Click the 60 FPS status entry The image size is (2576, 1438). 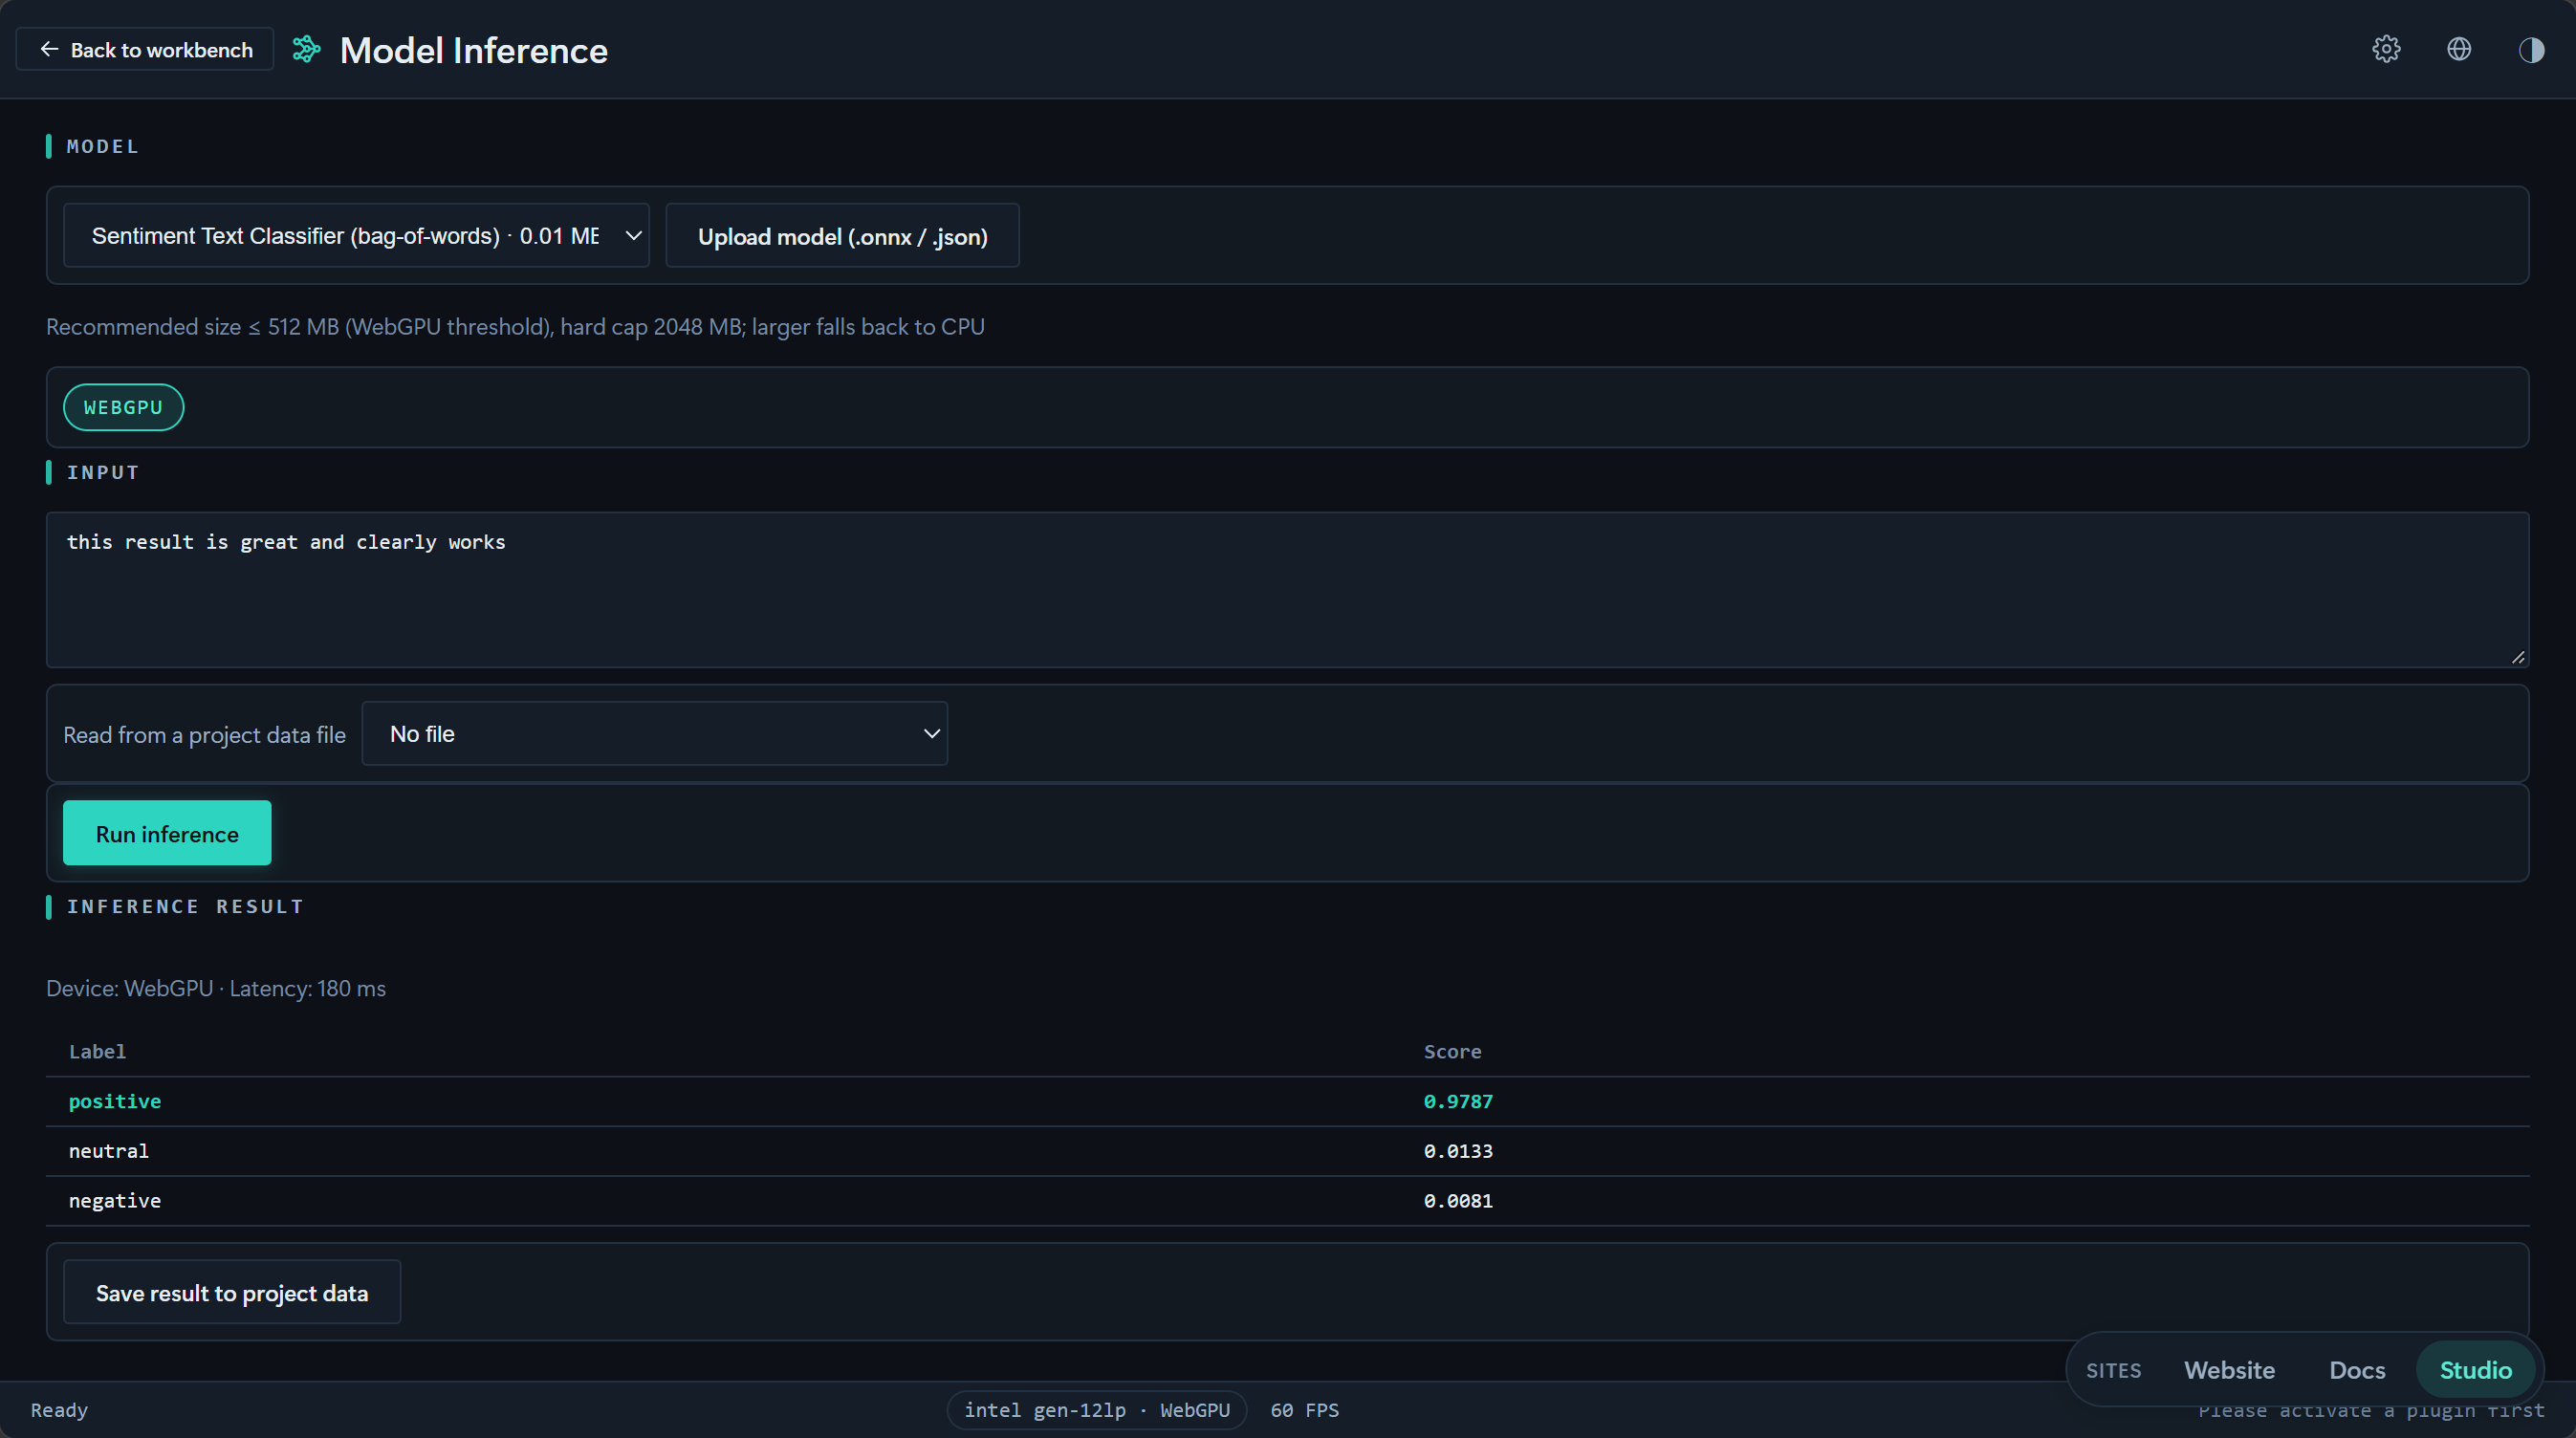pos(1304,1410)
